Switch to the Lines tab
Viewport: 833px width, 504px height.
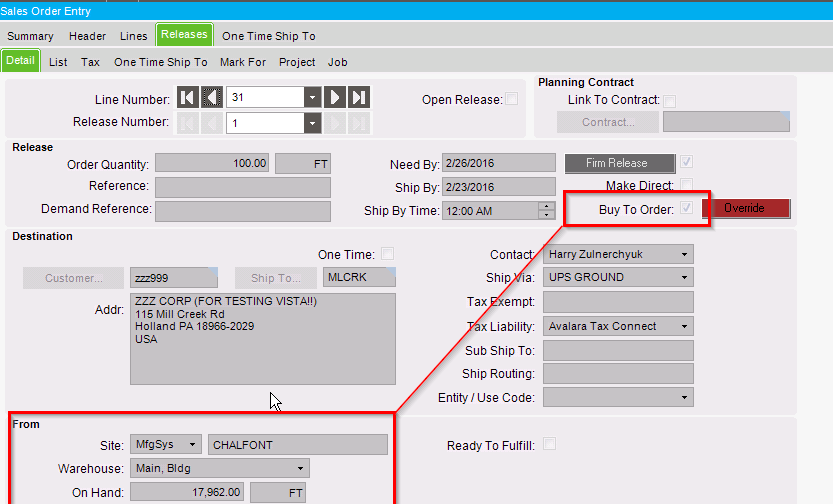tap(133, 36)
